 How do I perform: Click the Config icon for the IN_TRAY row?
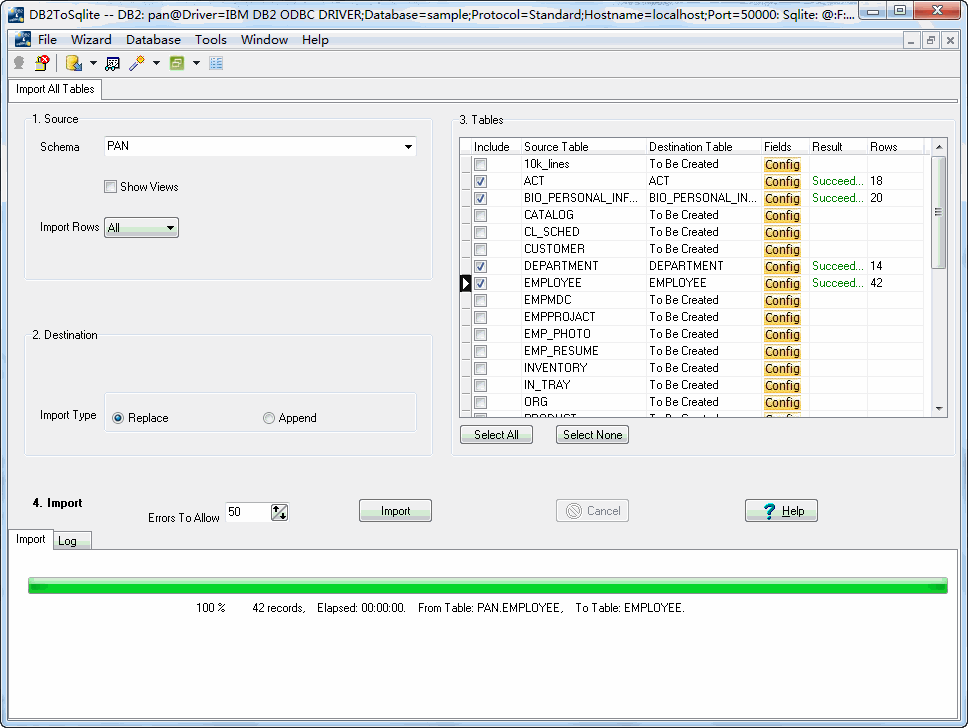click(x=782, y=385)
